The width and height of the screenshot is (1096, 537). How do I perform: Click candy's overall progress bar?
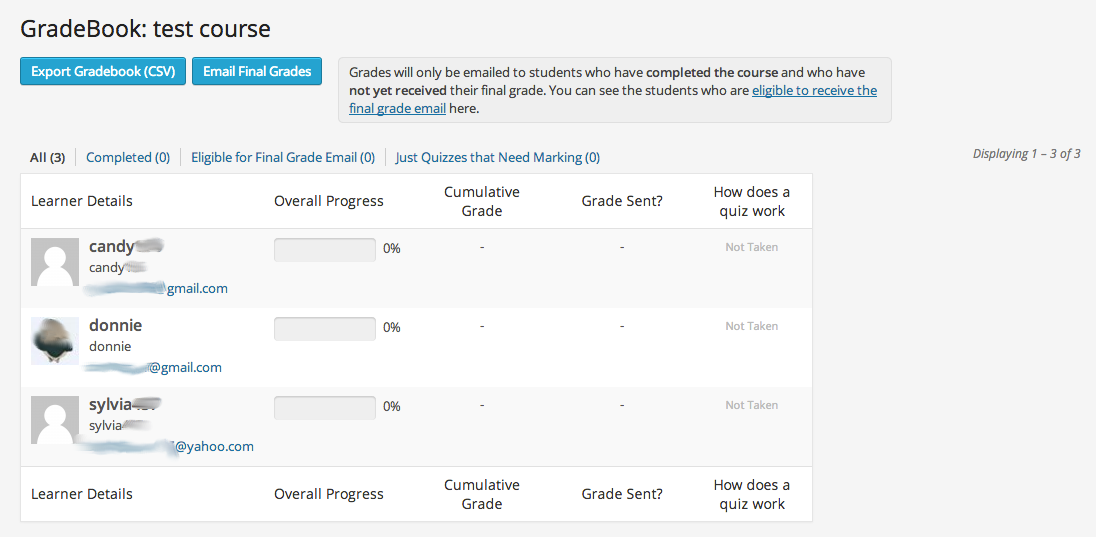click(x=325, y=249)
